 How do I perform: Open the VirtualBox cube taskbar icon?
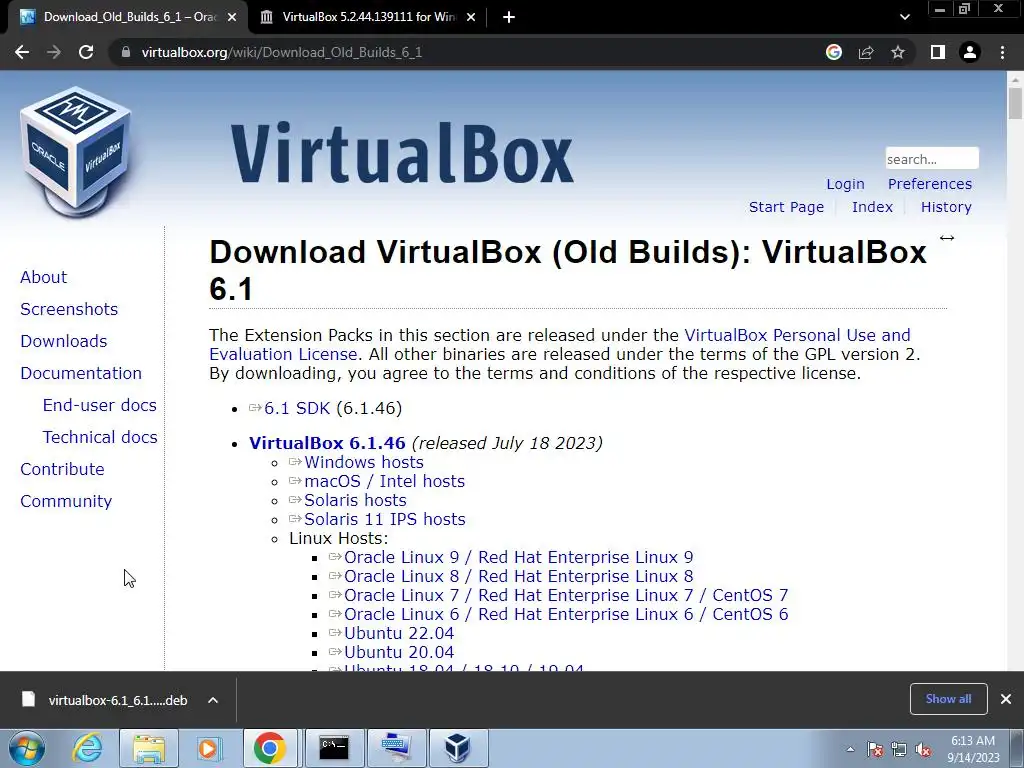coord(457,748)
